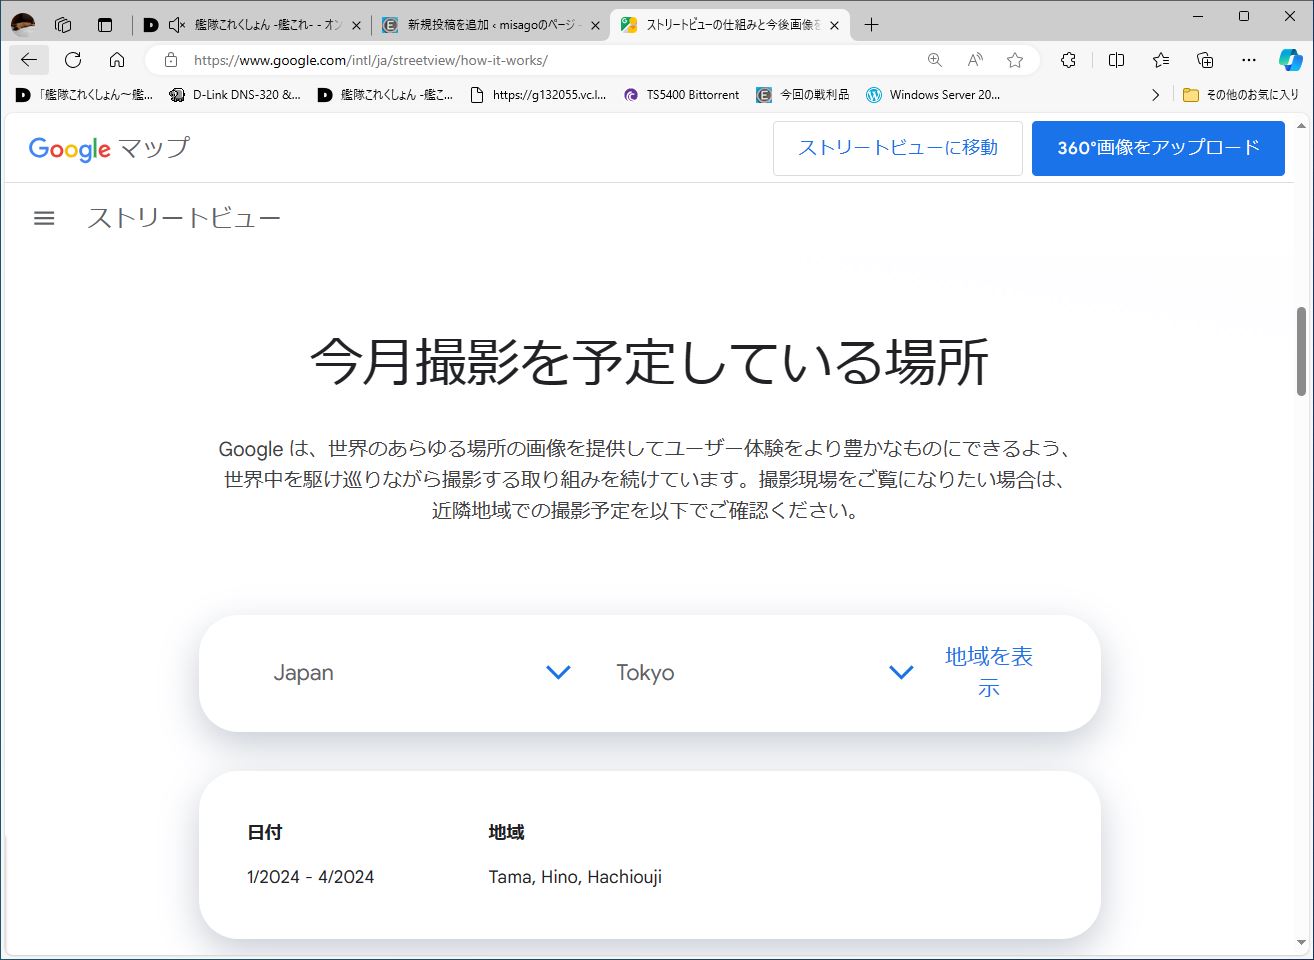Open the collections icon
Image resolution: width=1314 pixels, height=960 pixels.
pos(1205,60)
